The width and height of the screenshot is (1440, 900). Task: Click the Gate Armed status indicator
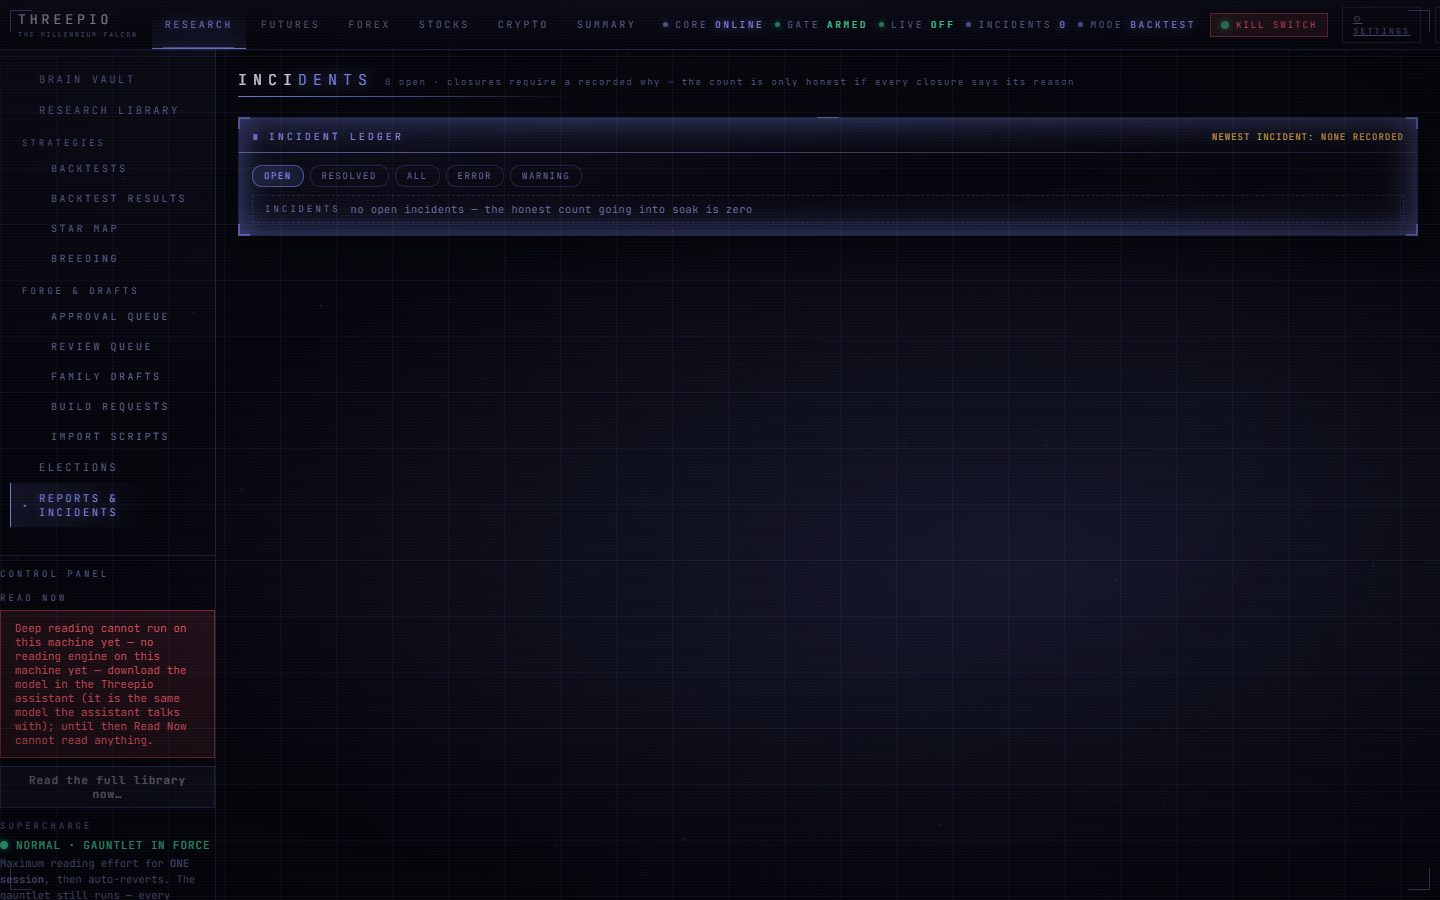click(x=821, y=25)
